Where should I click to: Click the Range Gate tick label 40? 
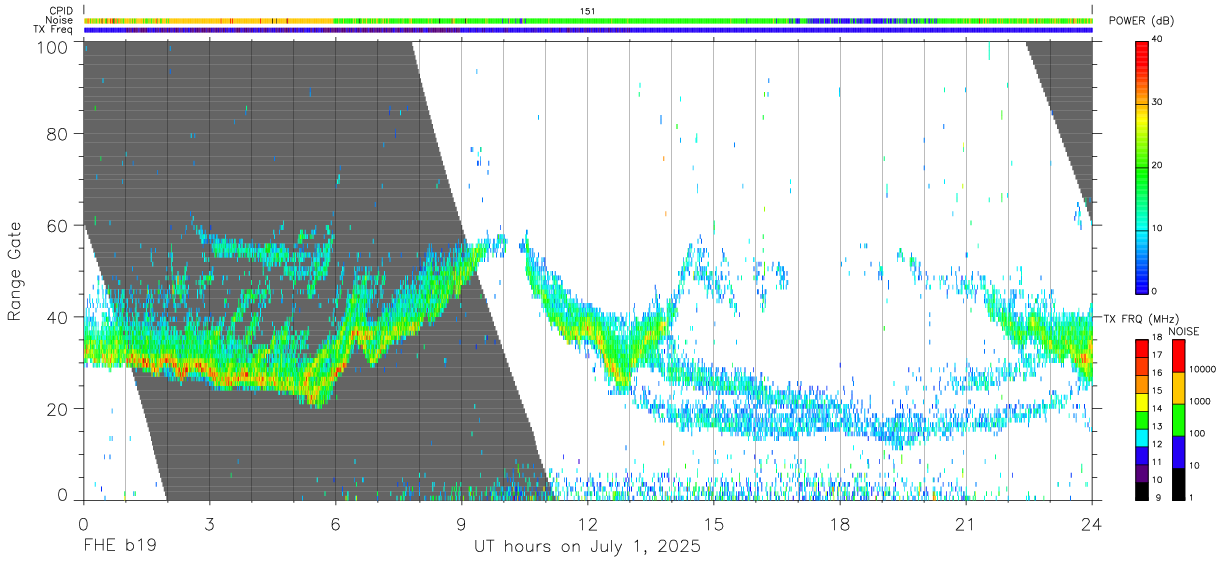[59, 317]
